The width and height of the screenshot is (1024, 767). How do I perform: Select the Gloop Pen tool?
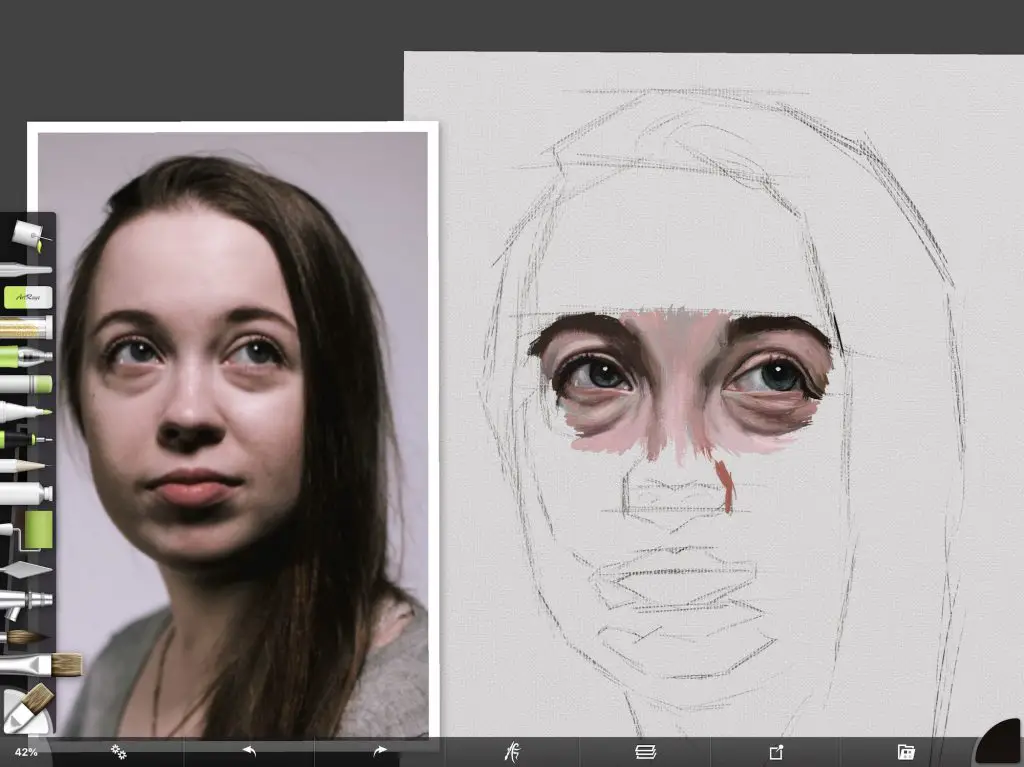pyautogui.click(x=26, y=356)
